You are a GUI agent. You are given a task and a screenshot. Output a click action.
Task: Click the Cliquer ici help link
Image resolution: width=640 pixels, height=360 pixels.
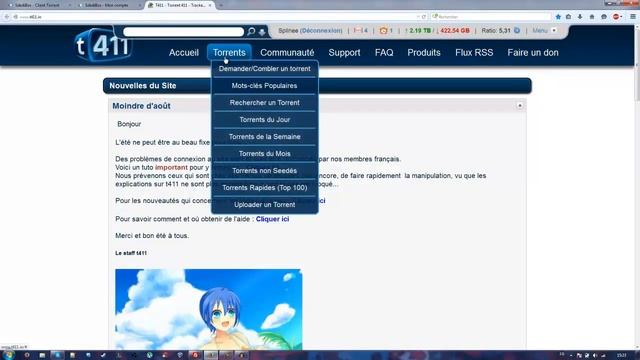click(272, 219)
